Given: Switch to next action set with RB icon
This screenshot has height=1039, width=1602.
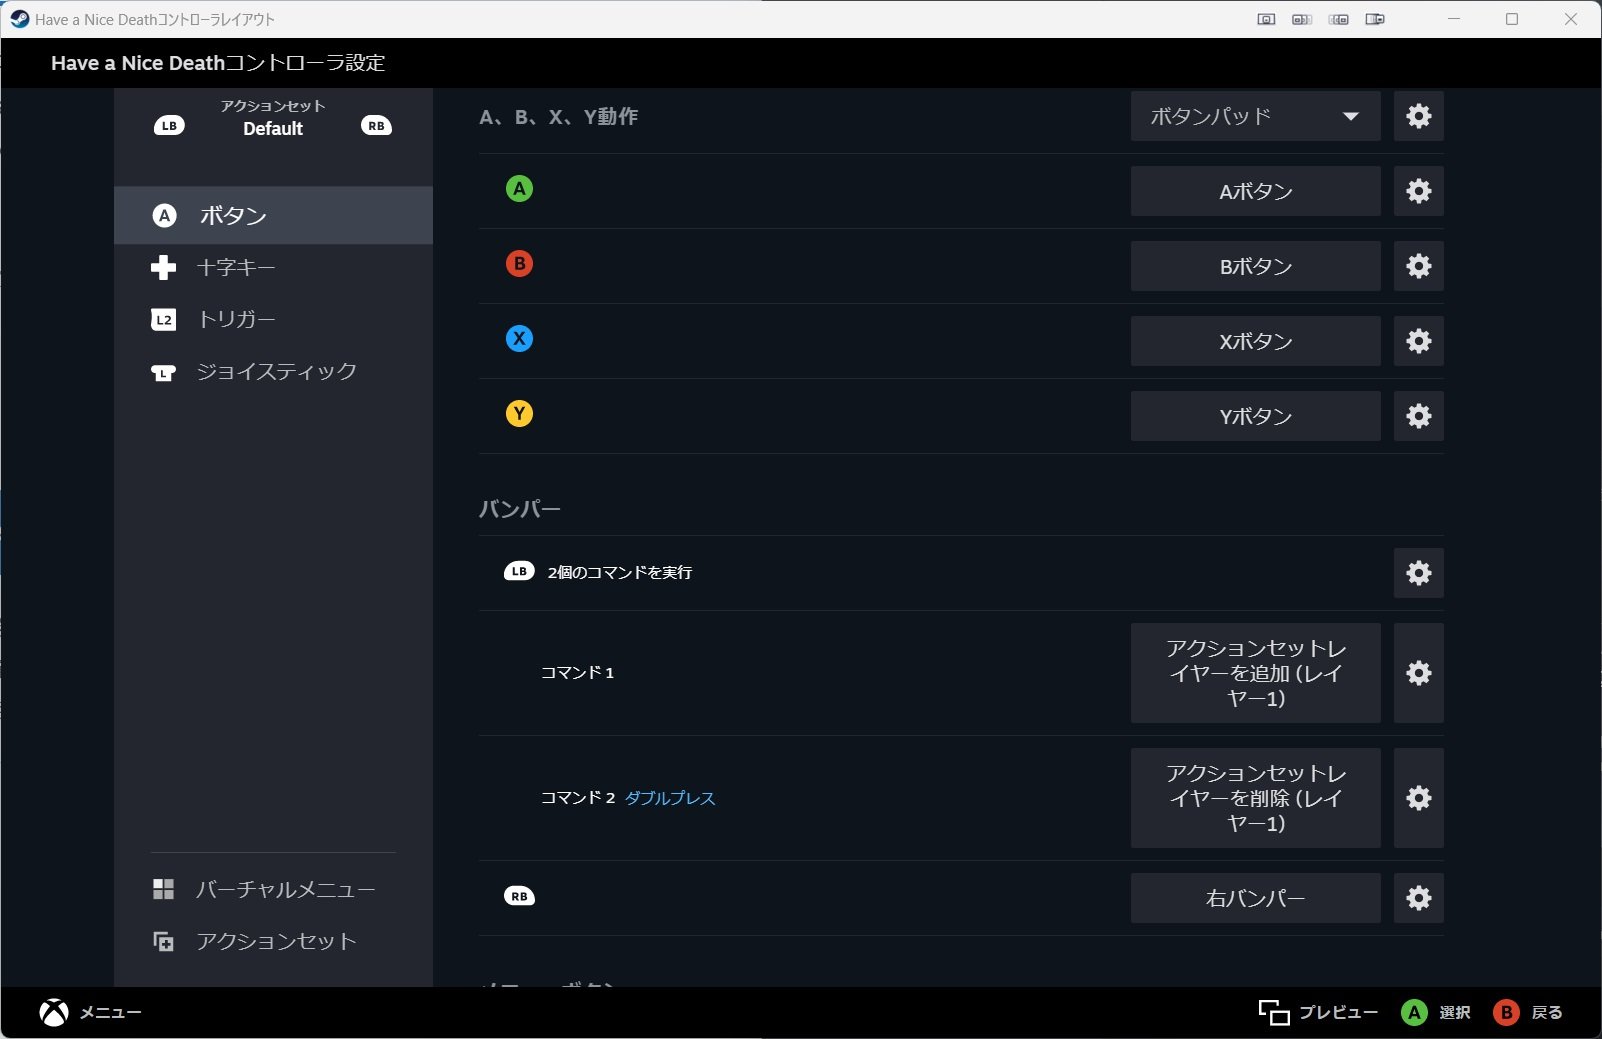Looking at the screenshot, I should tap(376, 126).
